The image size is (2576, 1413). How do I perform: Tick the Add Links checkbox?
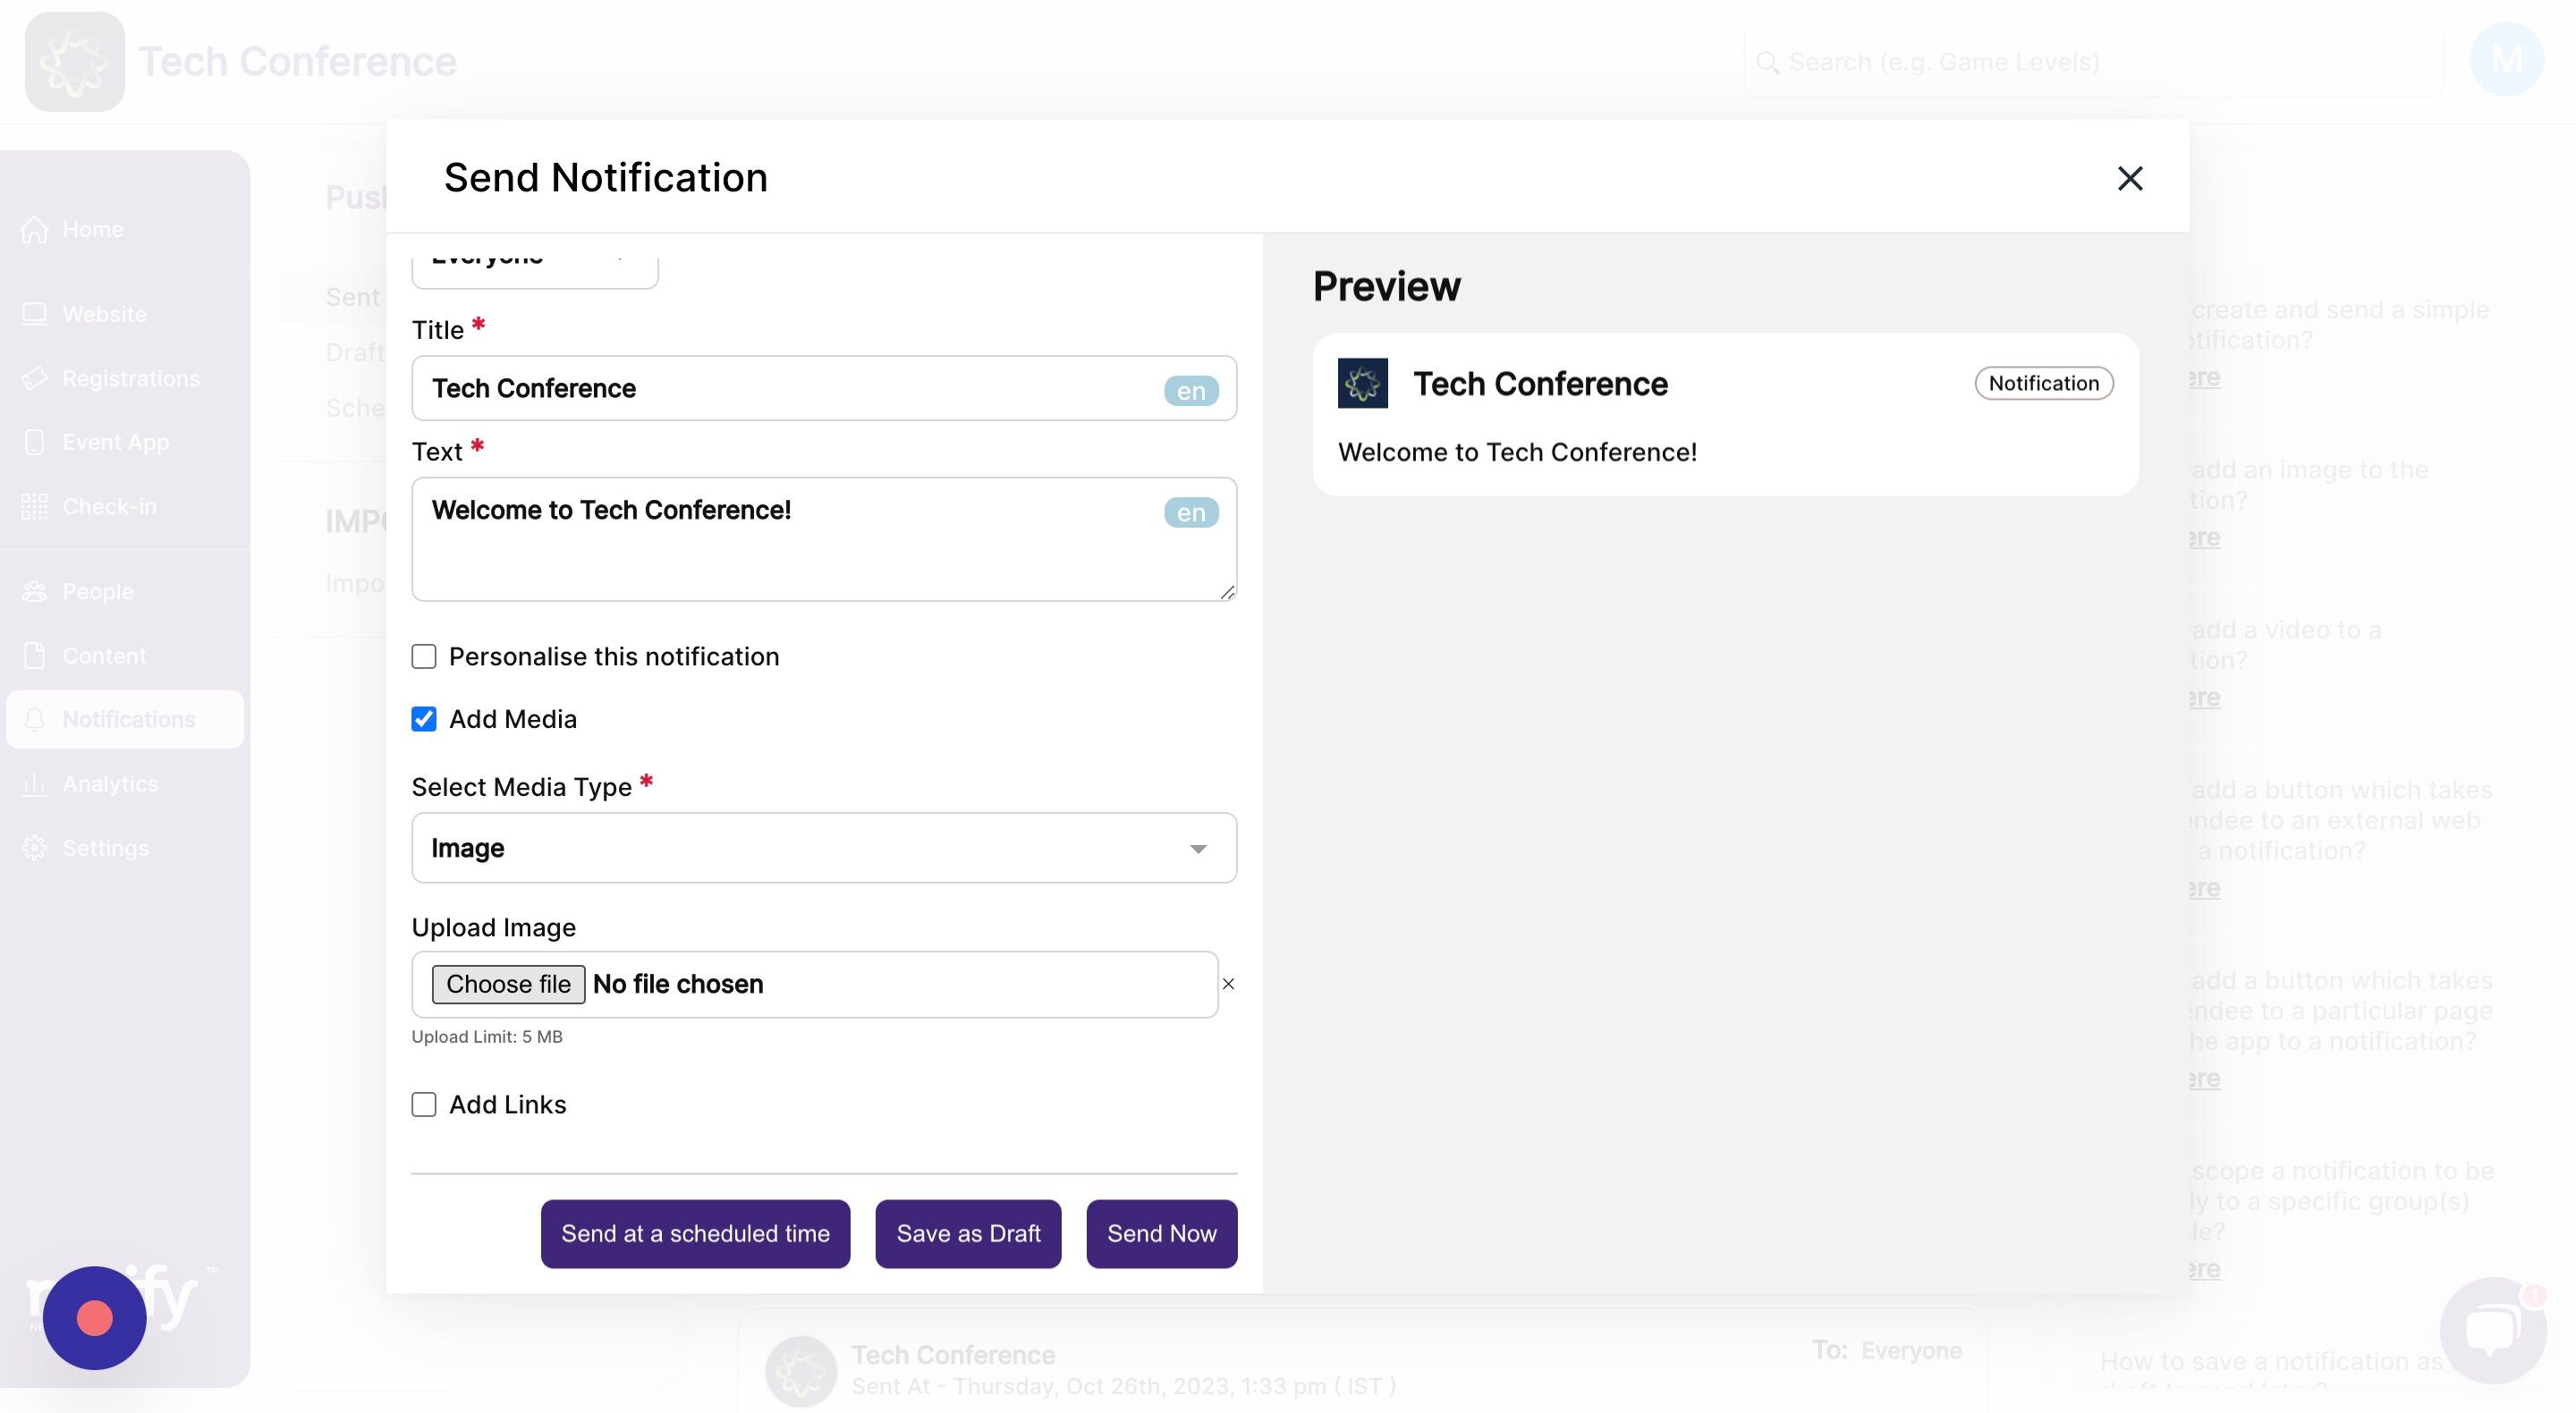pos(424,1104)
